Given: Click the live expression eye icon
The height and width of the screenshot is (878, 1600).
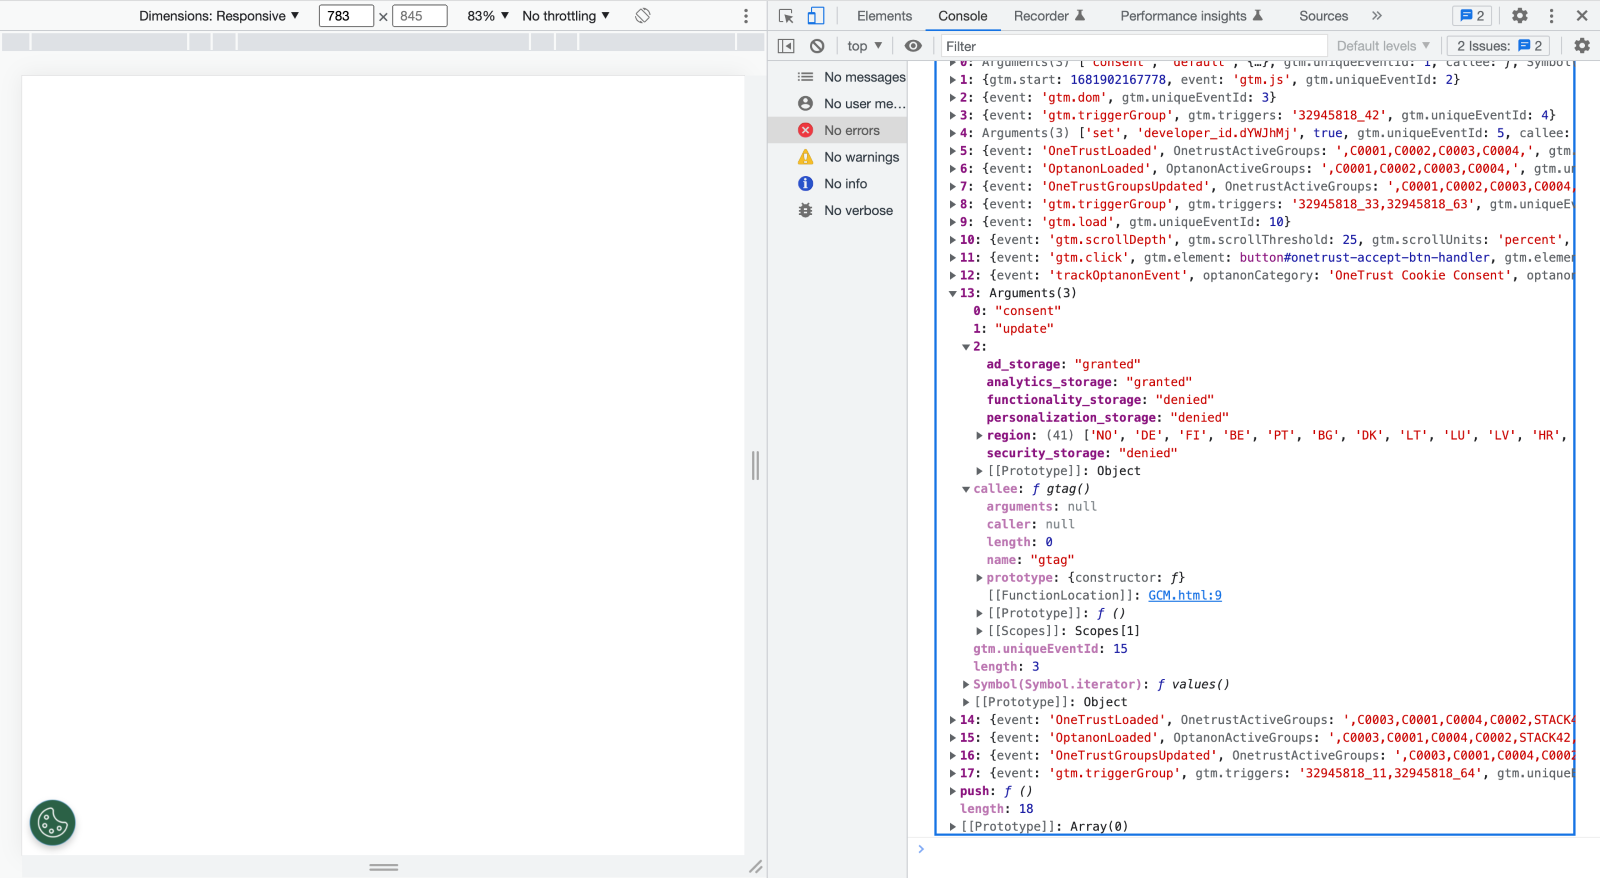Looking at the screenshot, I should coord(913,46).
